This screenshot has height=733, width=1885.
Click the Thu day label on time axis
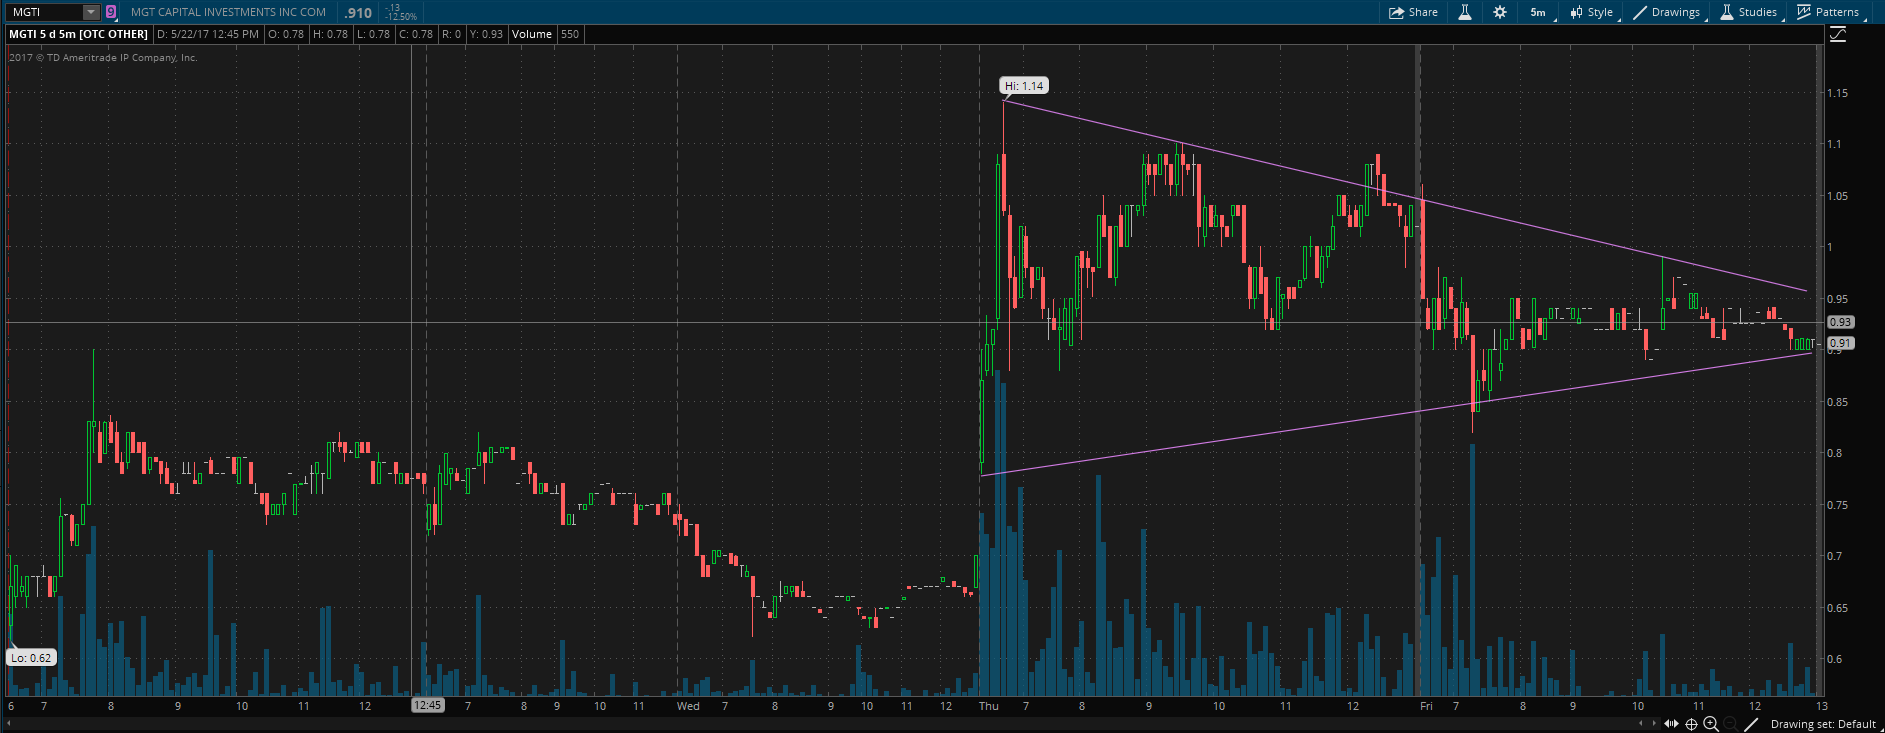click(x=989, y=706)
